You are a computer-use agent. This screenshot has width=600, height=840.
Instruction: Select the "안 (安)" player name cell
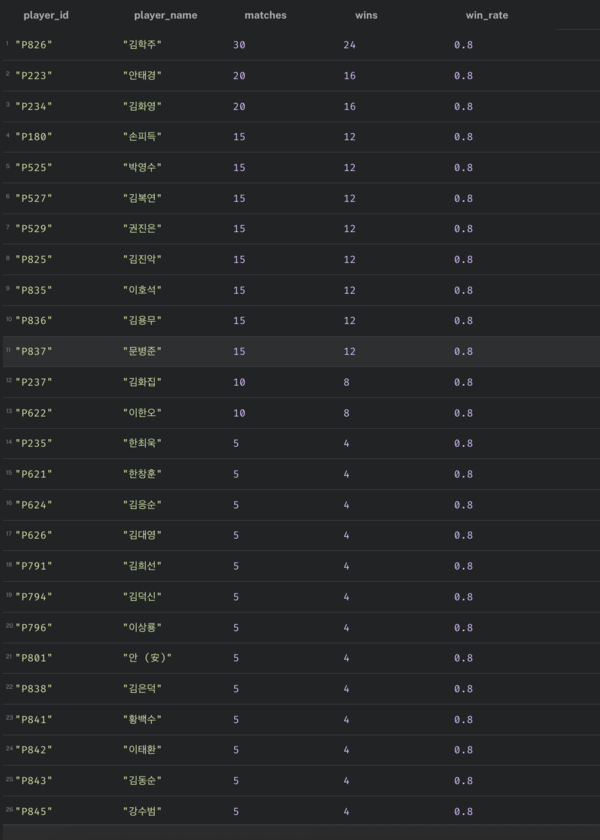click(x=146, y=658)
